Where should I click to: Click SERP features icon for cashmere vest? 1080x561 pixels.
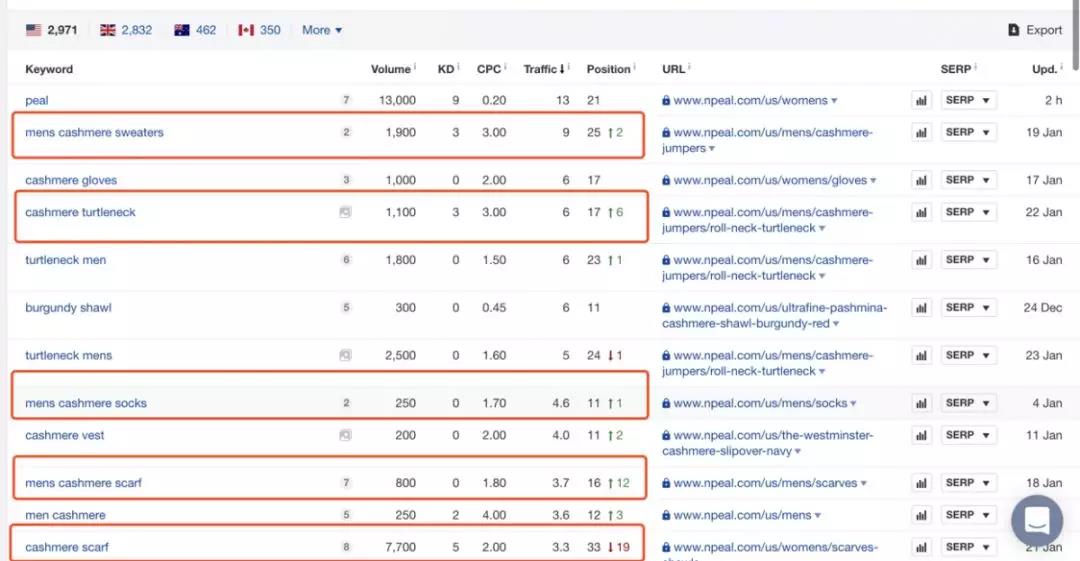click(345, 435)
